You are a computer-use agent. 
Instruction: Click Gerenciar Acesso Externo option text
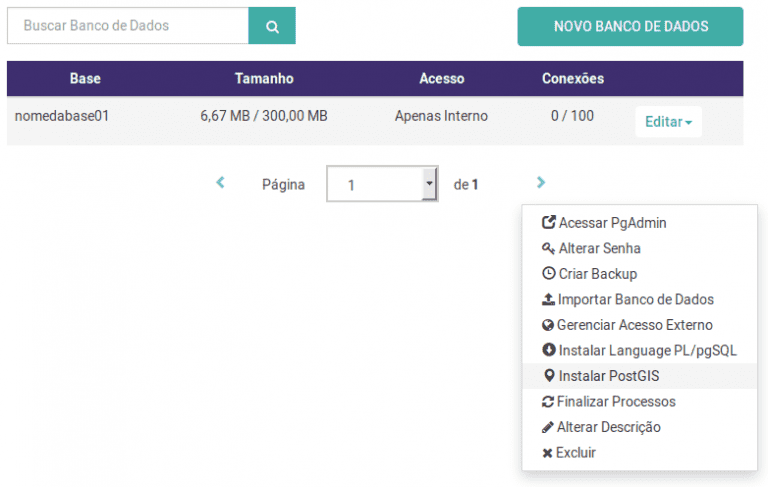[634, 325]
